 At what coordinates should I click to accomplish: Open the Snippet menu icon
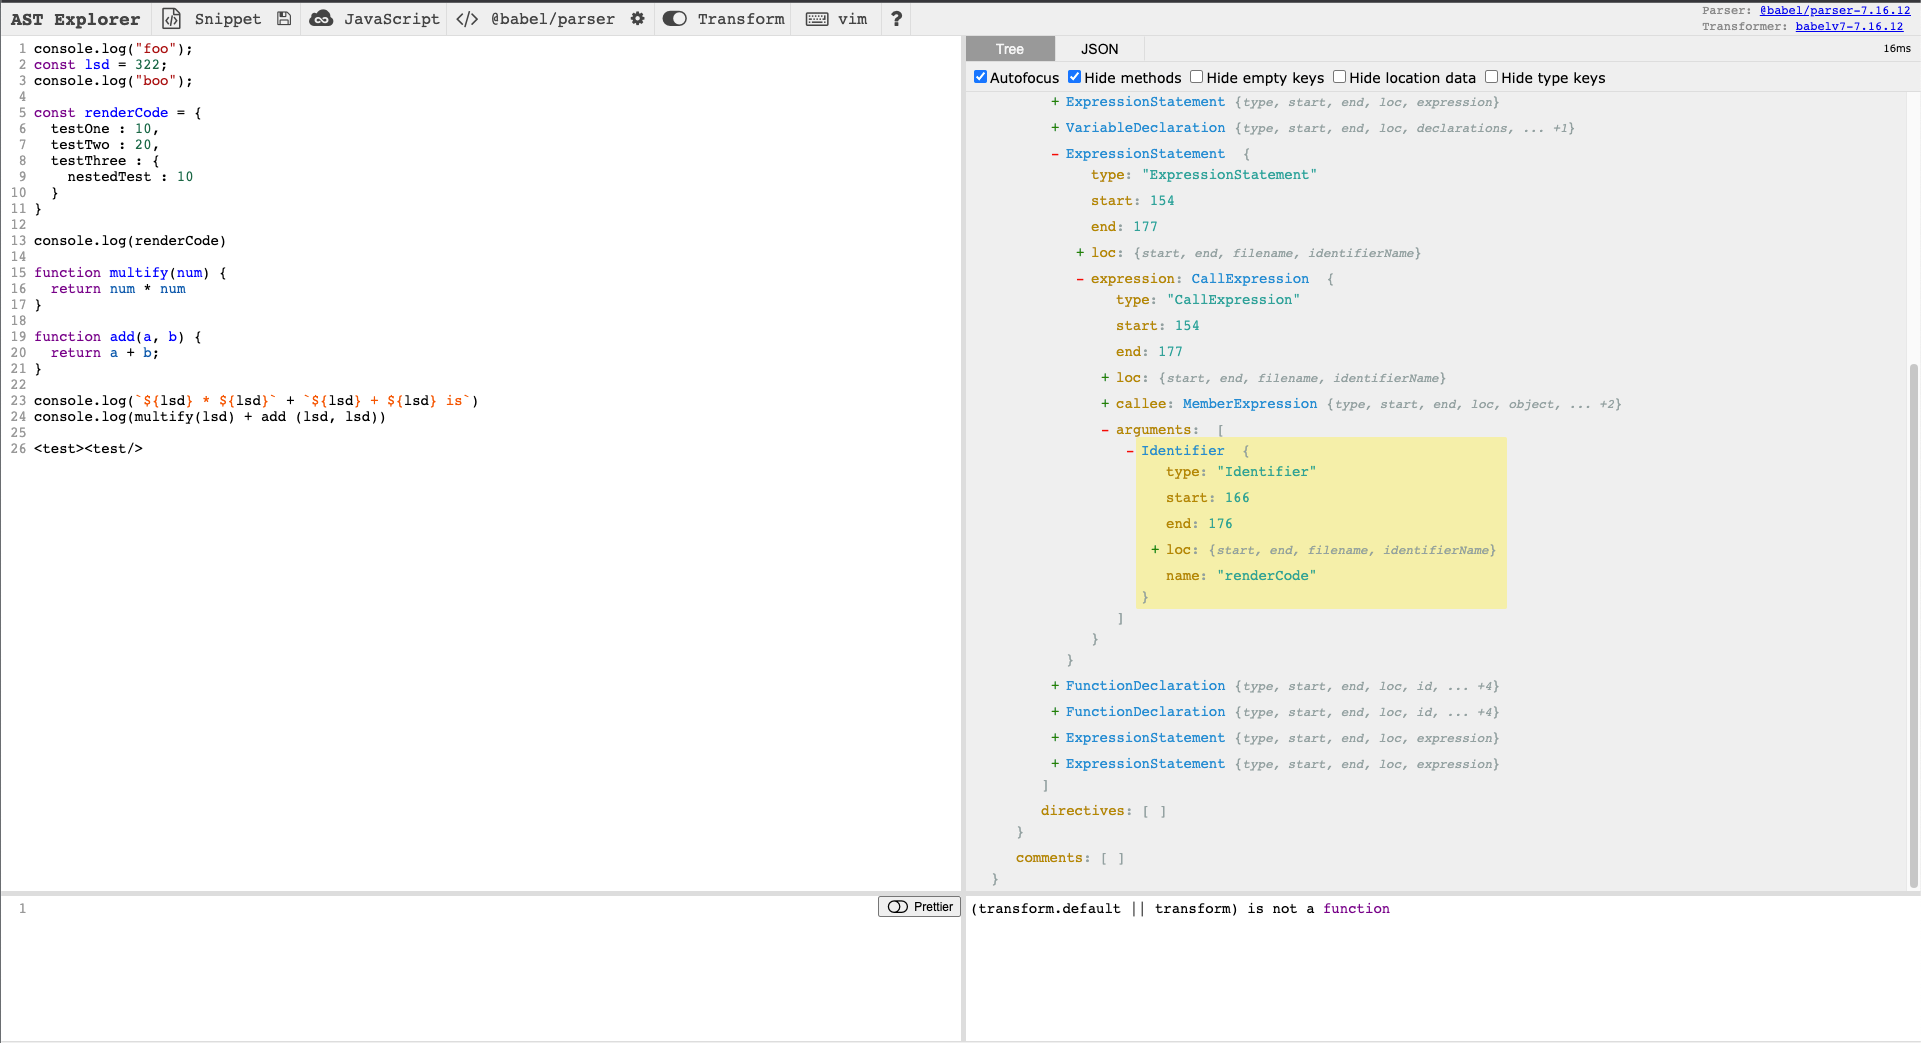[171, 18]
